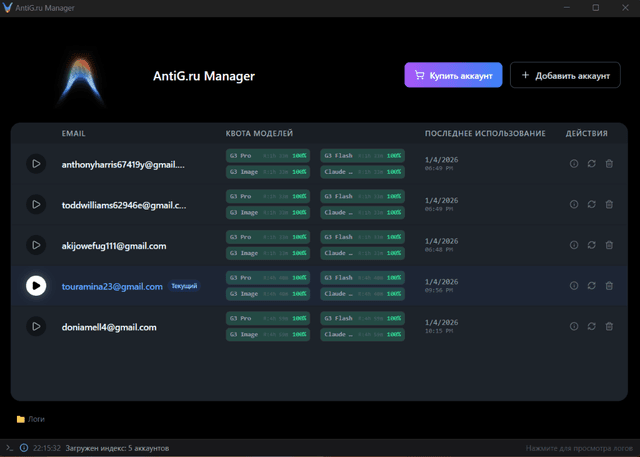The height and width of the screenshot is (457, 640).
Task: Click Claude quota for toddwilliams62946e
Action: (x=362, y=213)
